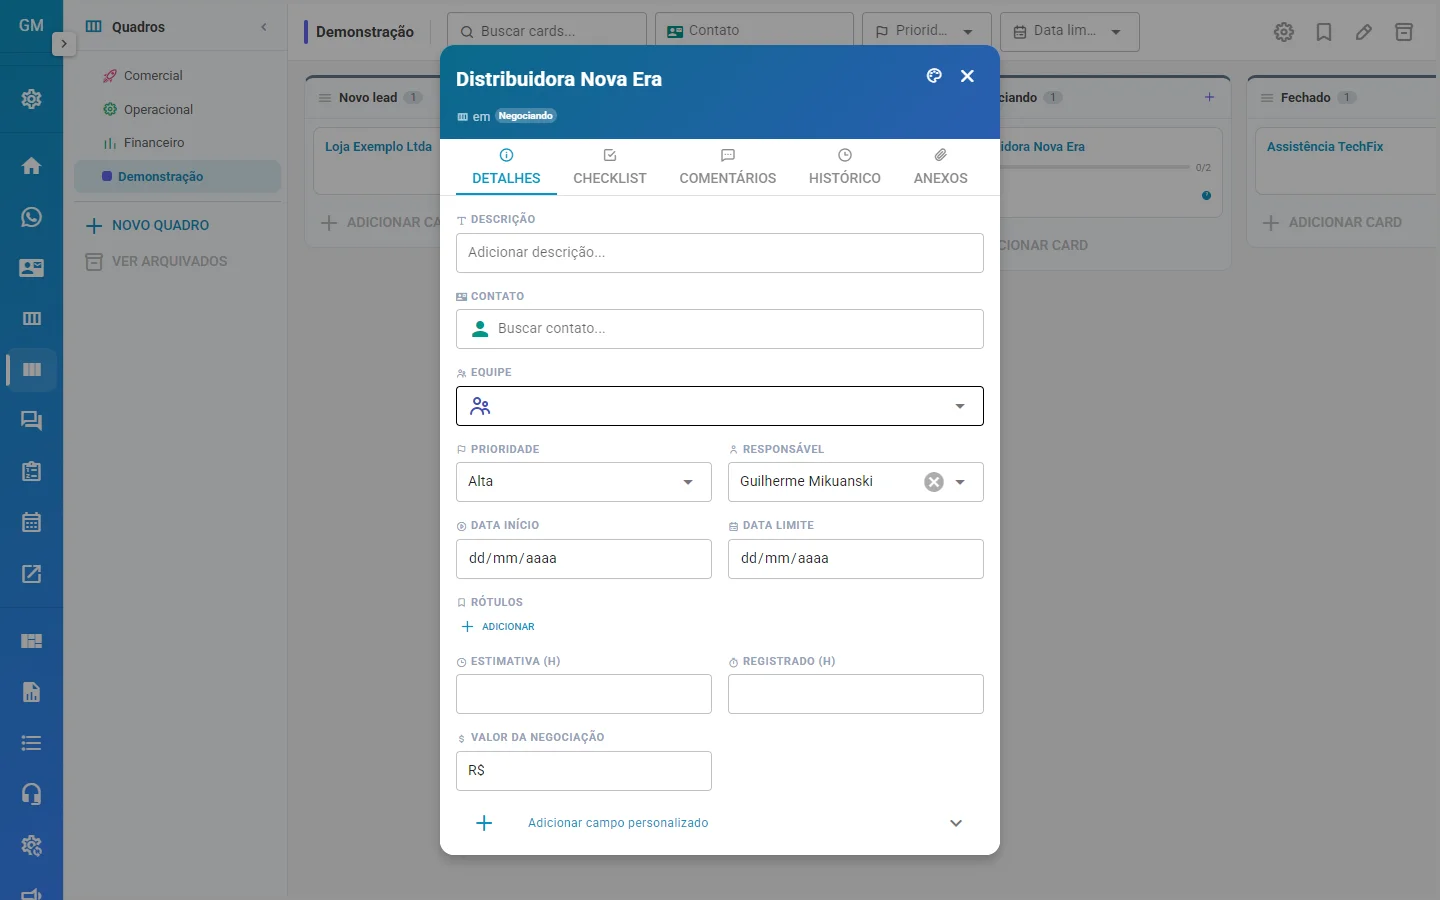
Task: Close the Distribuidora Nova Era card dialog
Action: (x=967, y=76)
